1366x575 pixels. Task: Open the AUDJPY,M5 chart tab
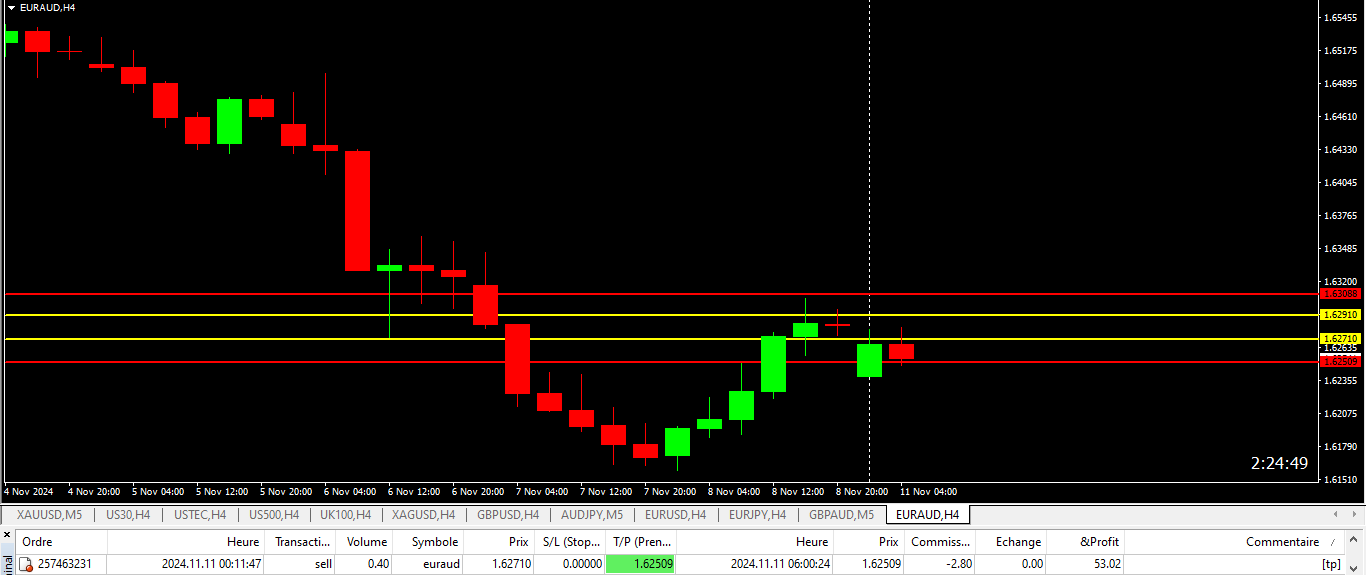[x=592, y=515]
